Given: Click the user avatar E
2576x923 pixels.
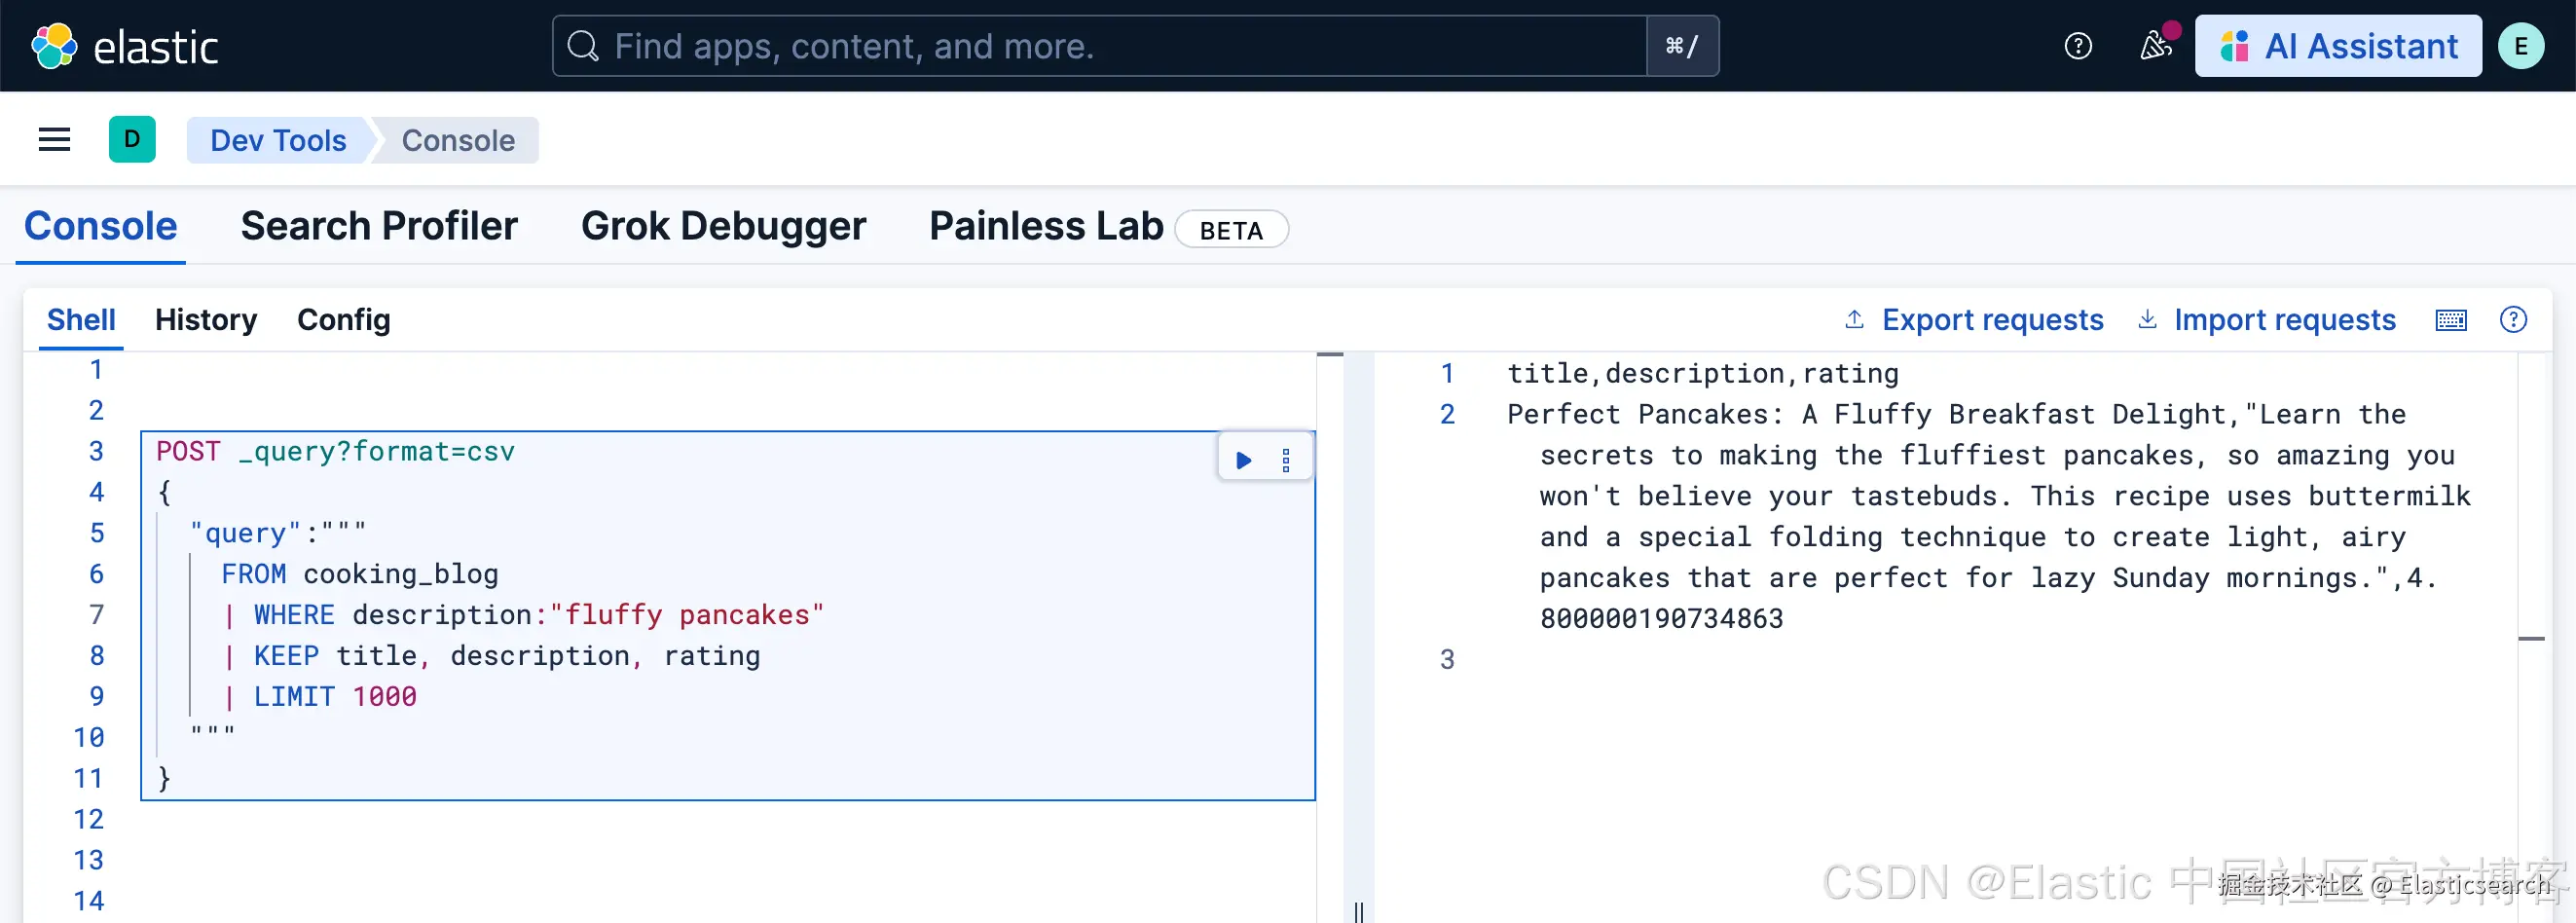Looking at the screenshot, I should (x=2521, y=46).
